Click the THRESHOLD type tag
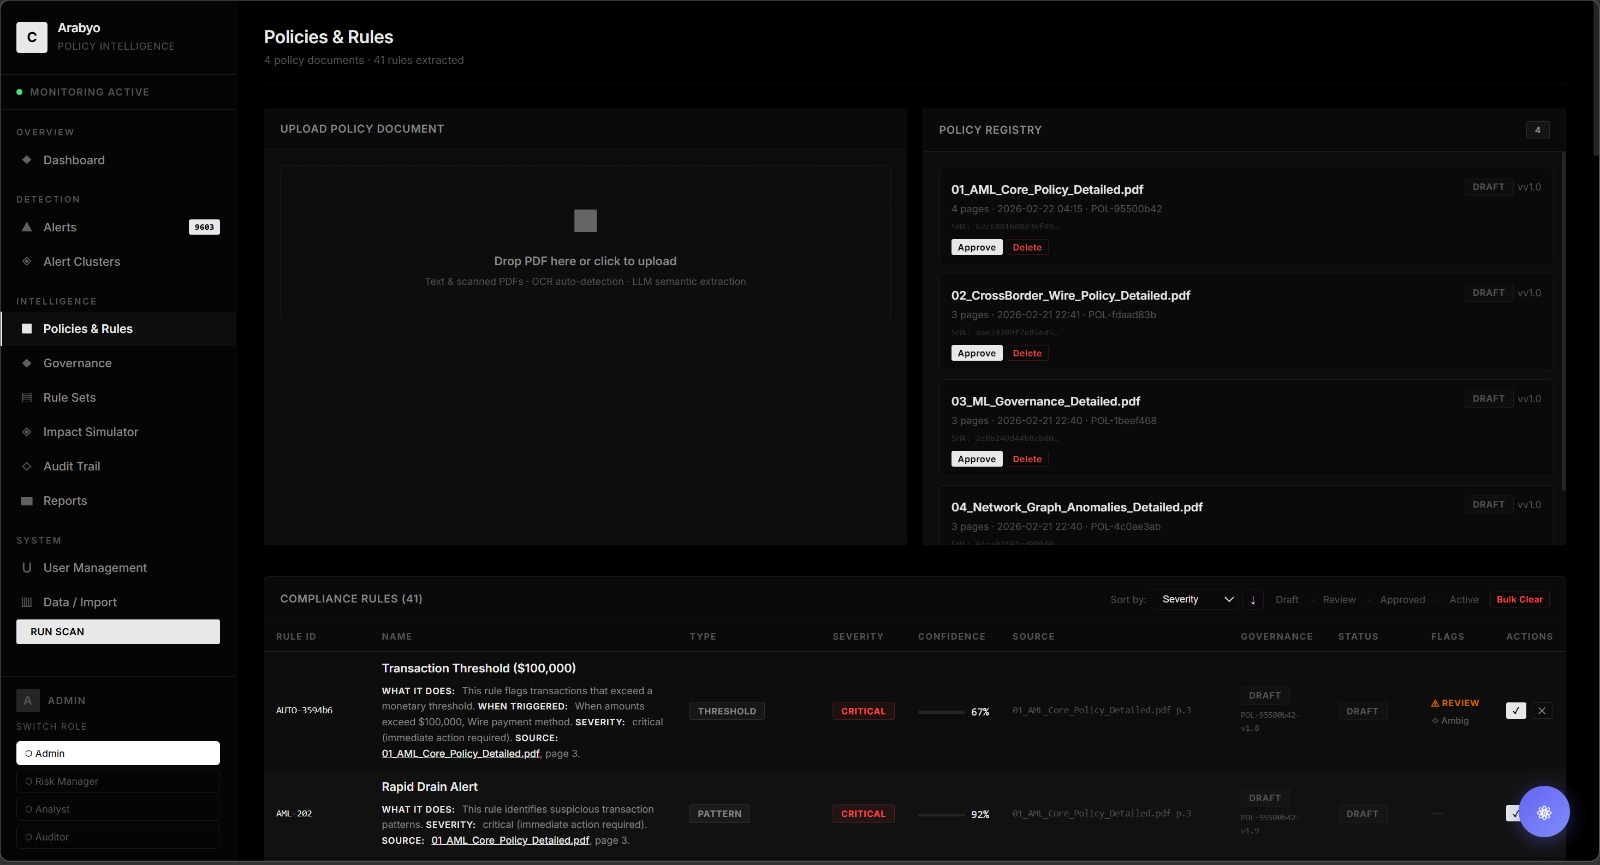Screen dimensions: 1600x865 coord(727,711)
